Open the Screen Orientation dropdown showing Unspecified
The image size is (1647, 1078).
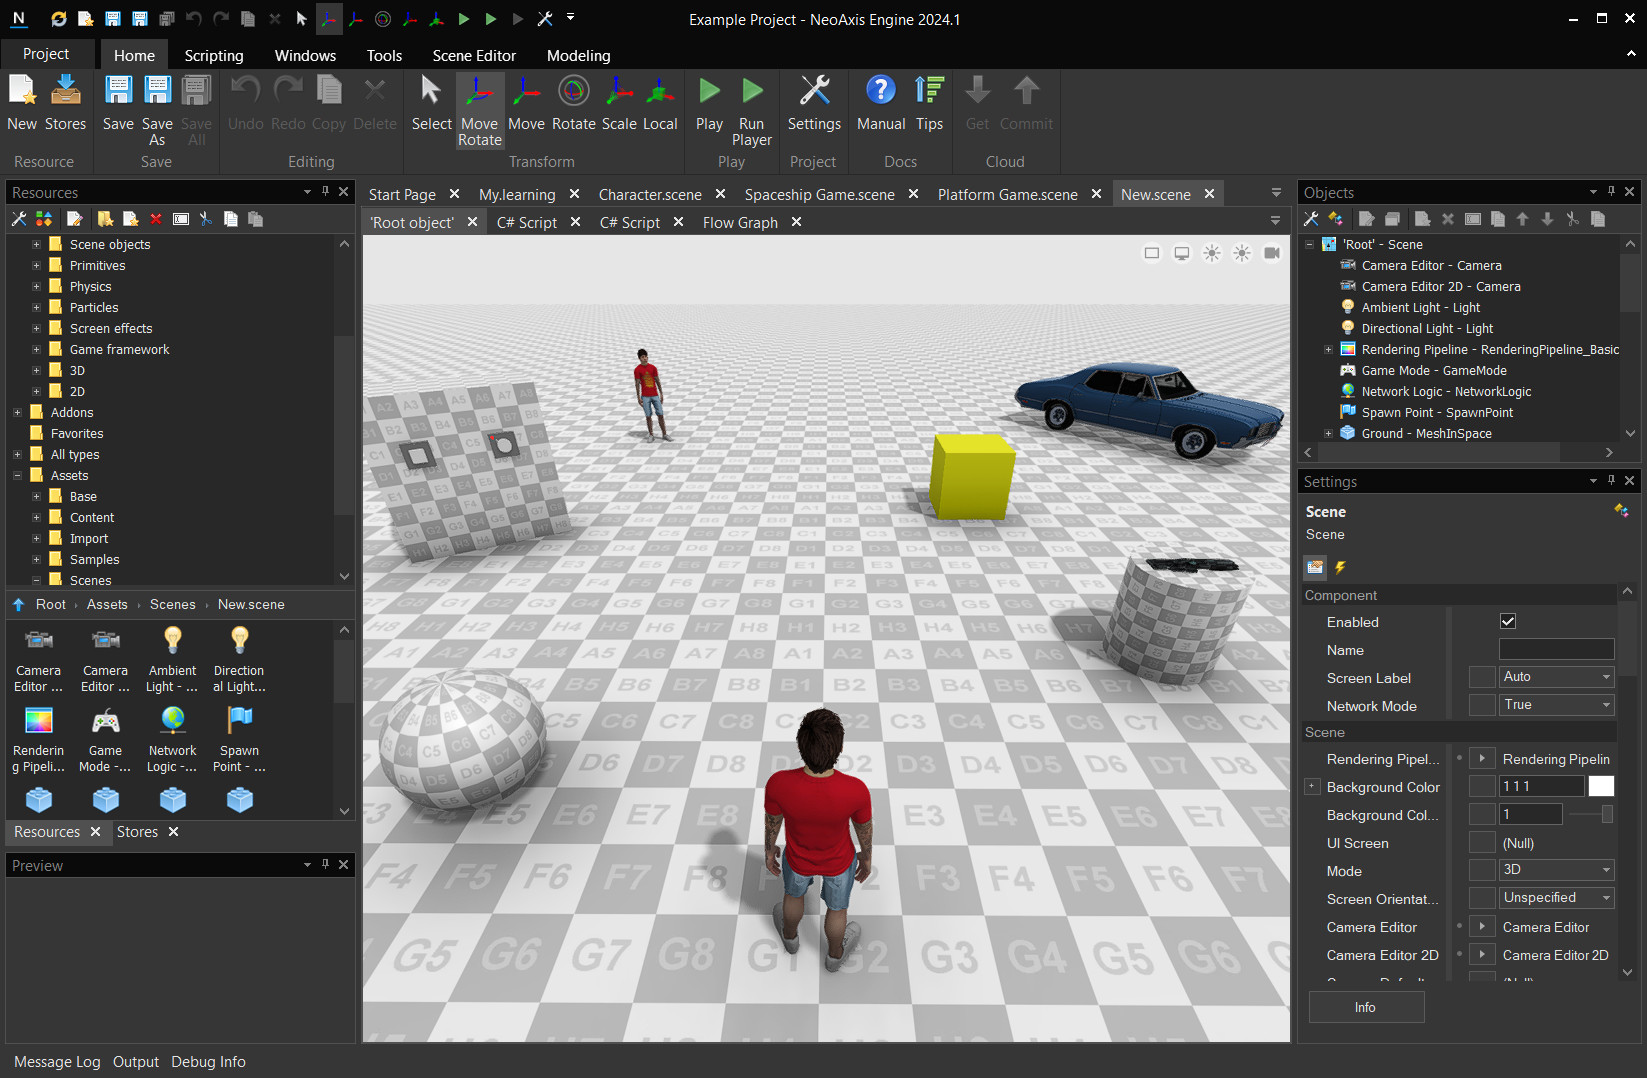tap(1556, 898)
